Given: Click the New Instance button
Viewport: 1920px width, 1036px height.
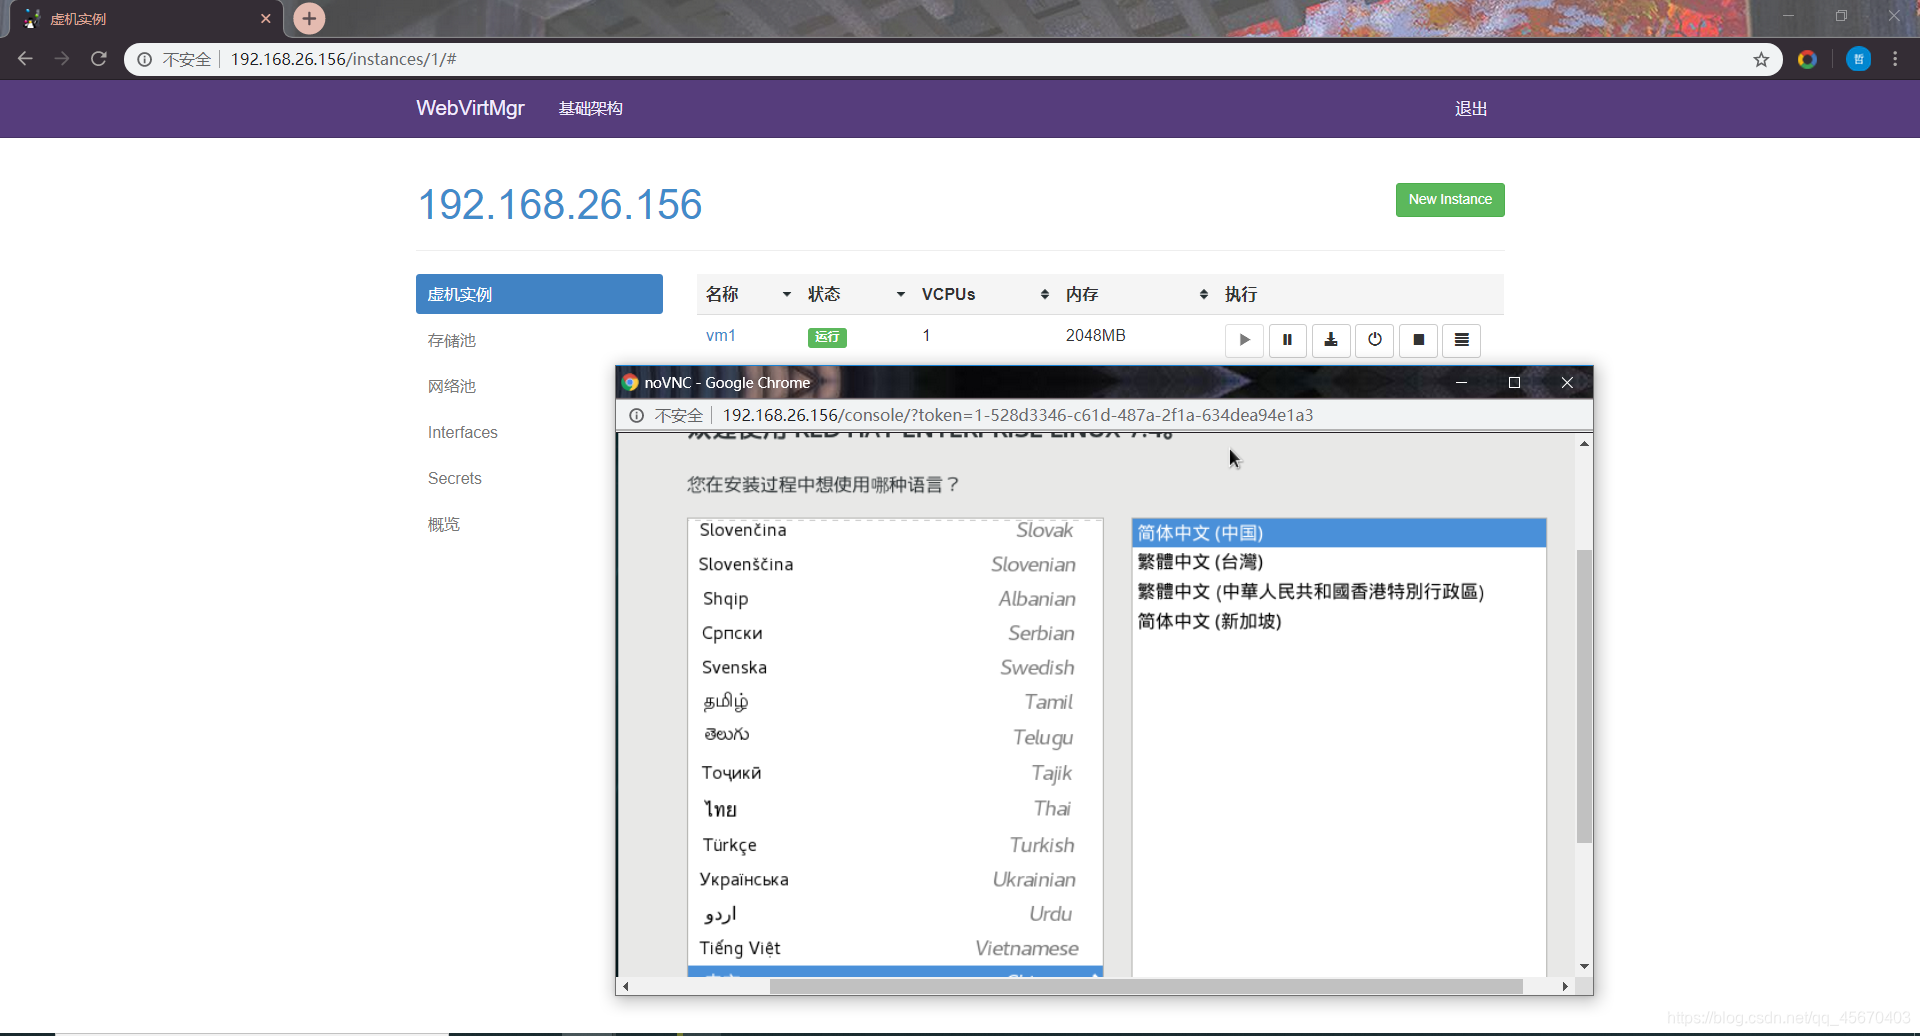Looking at the screenshot, I should pos(1450,199).
